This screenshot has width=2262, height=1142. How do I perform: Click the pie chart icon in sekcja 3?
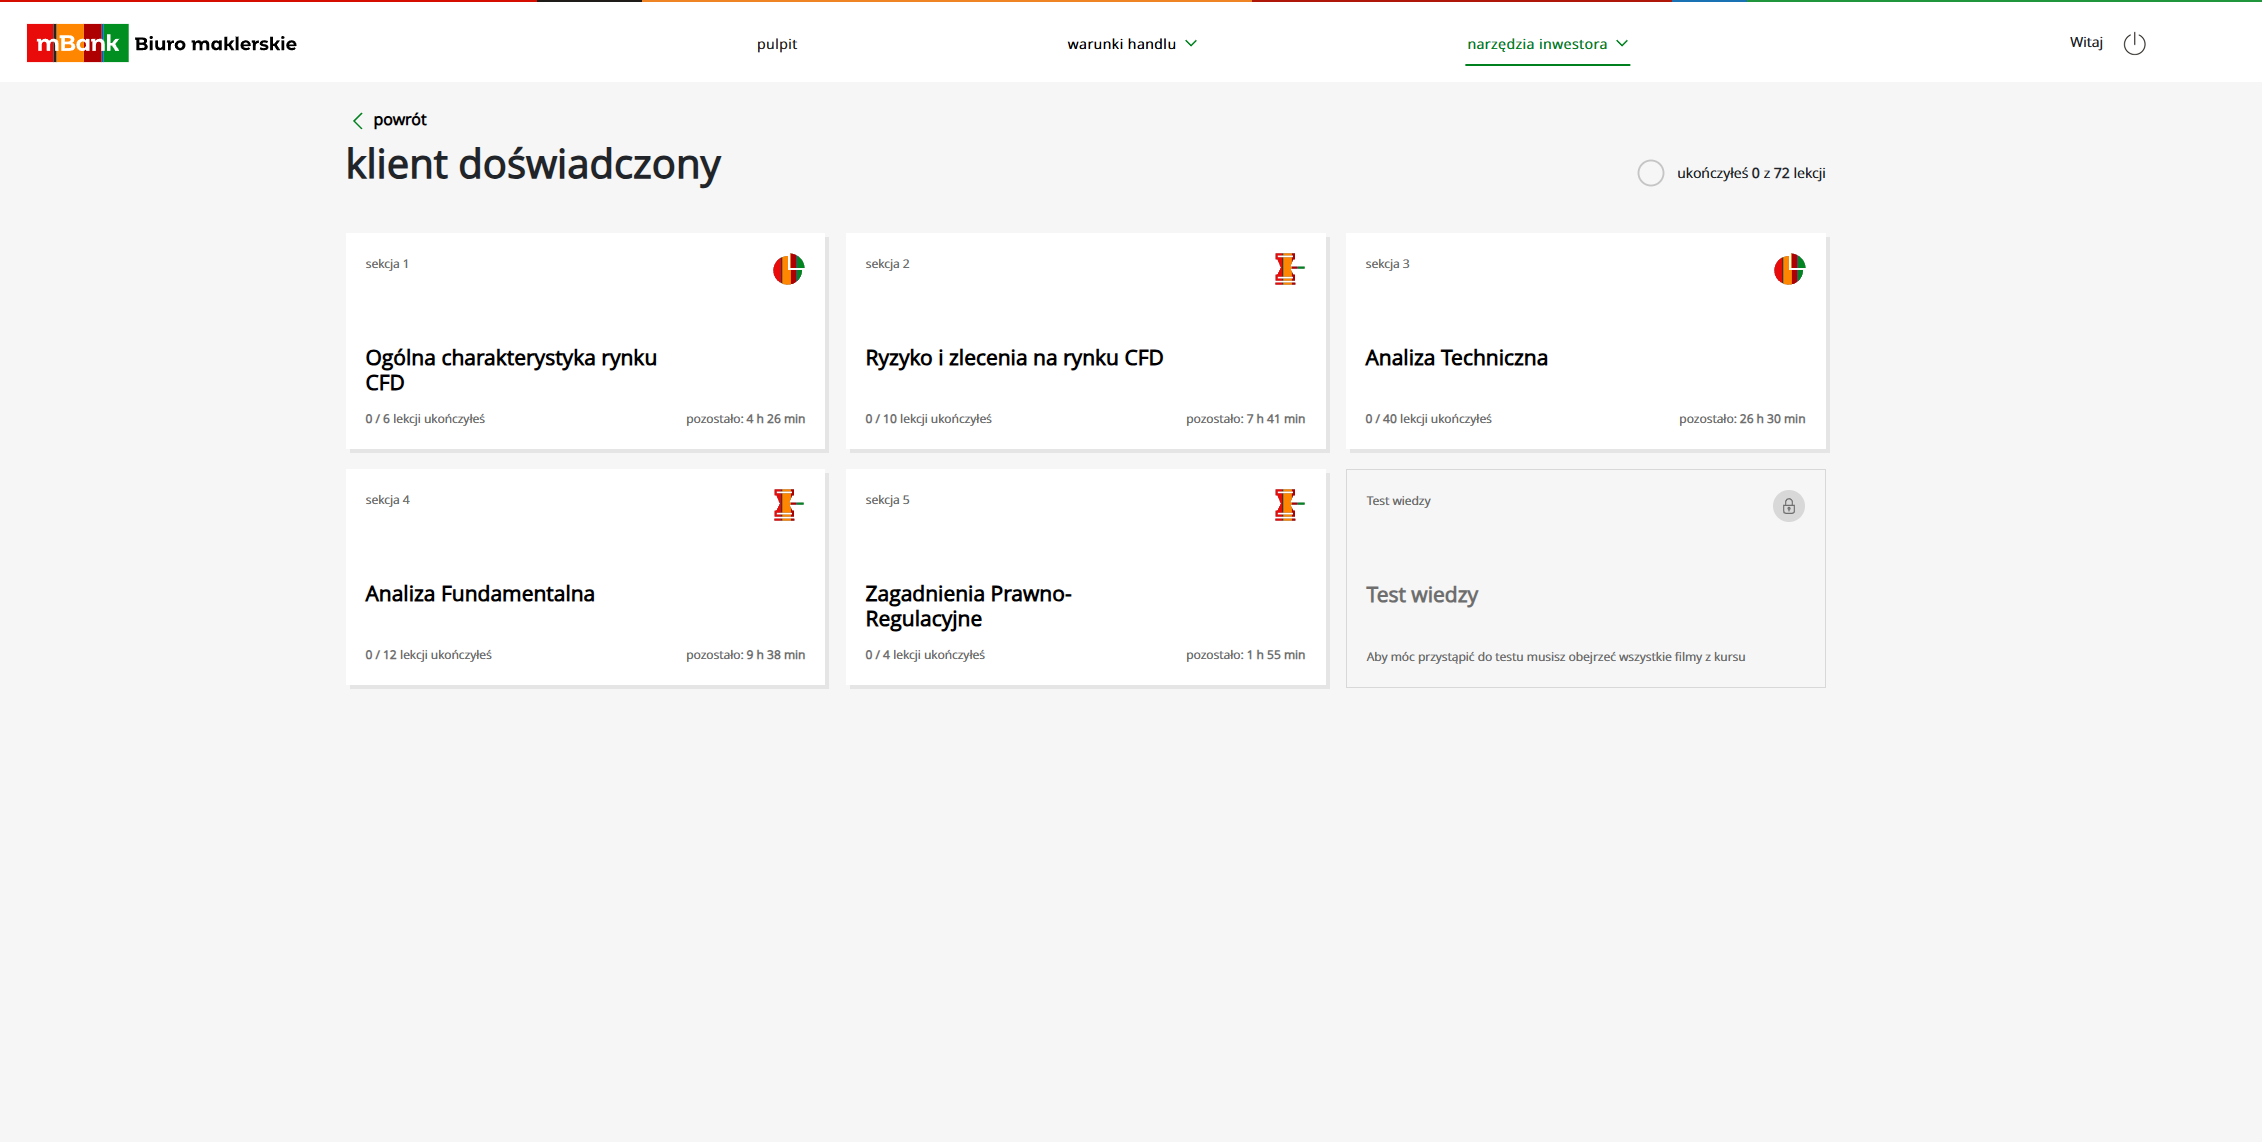(x=1789, y=269)
